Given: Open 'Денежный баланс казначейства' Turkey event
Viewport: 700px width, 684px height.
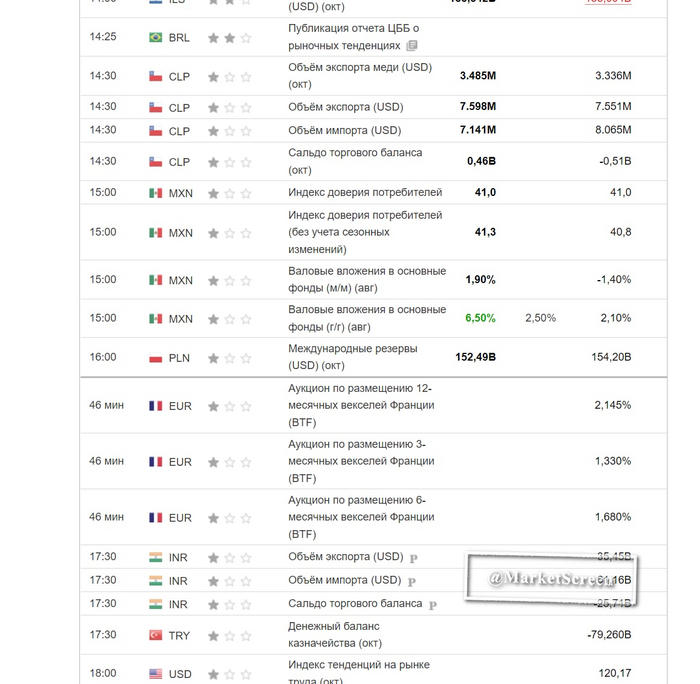Looking at the screenshot, I should tap(334, 627).
